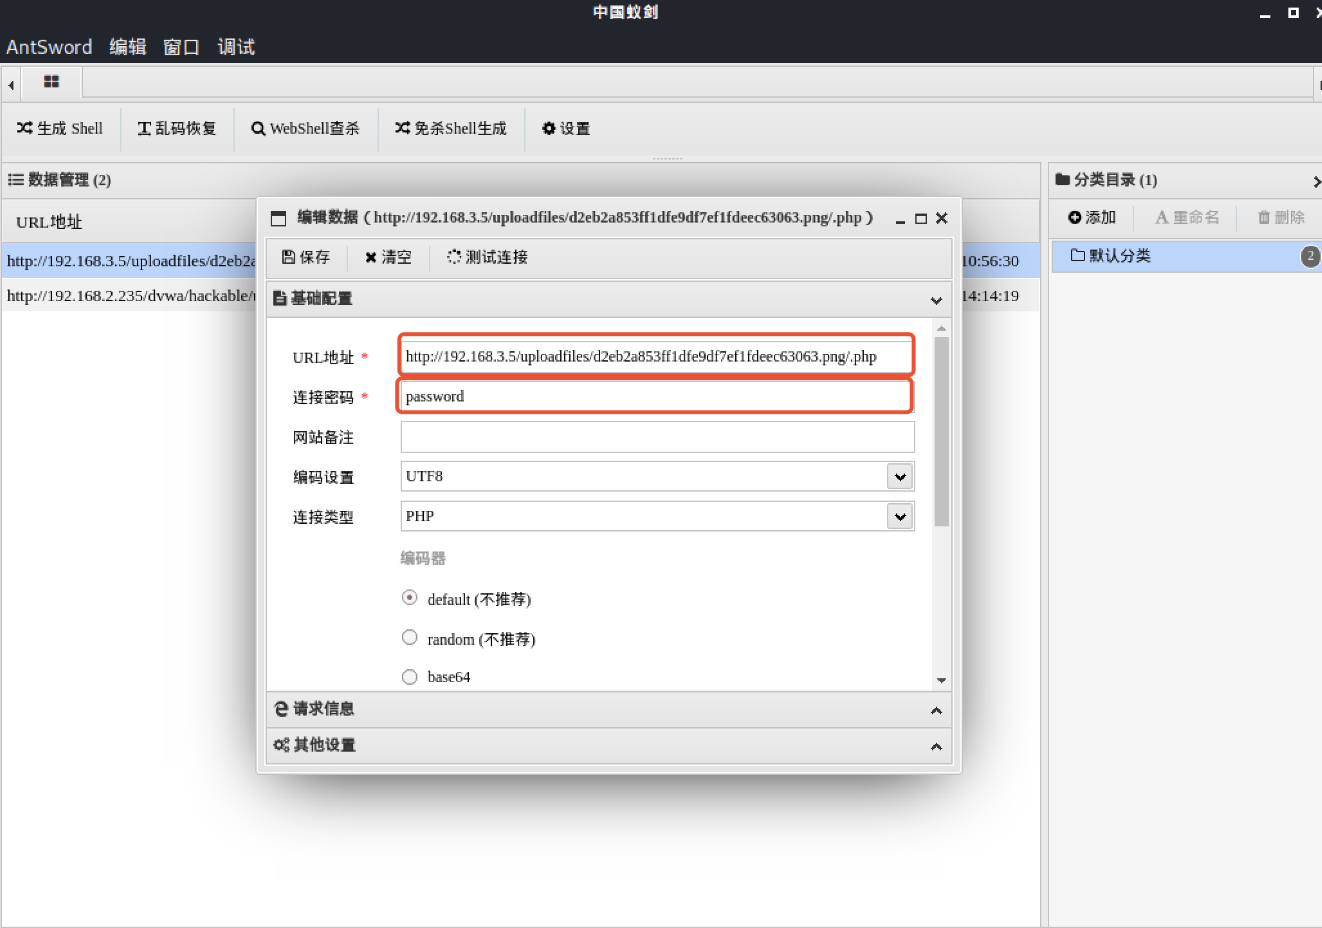The width and height of the screenshot is (1322, 928).
Task: Minimize the 编辑数据 dialog
Action: tap(900, 218)
